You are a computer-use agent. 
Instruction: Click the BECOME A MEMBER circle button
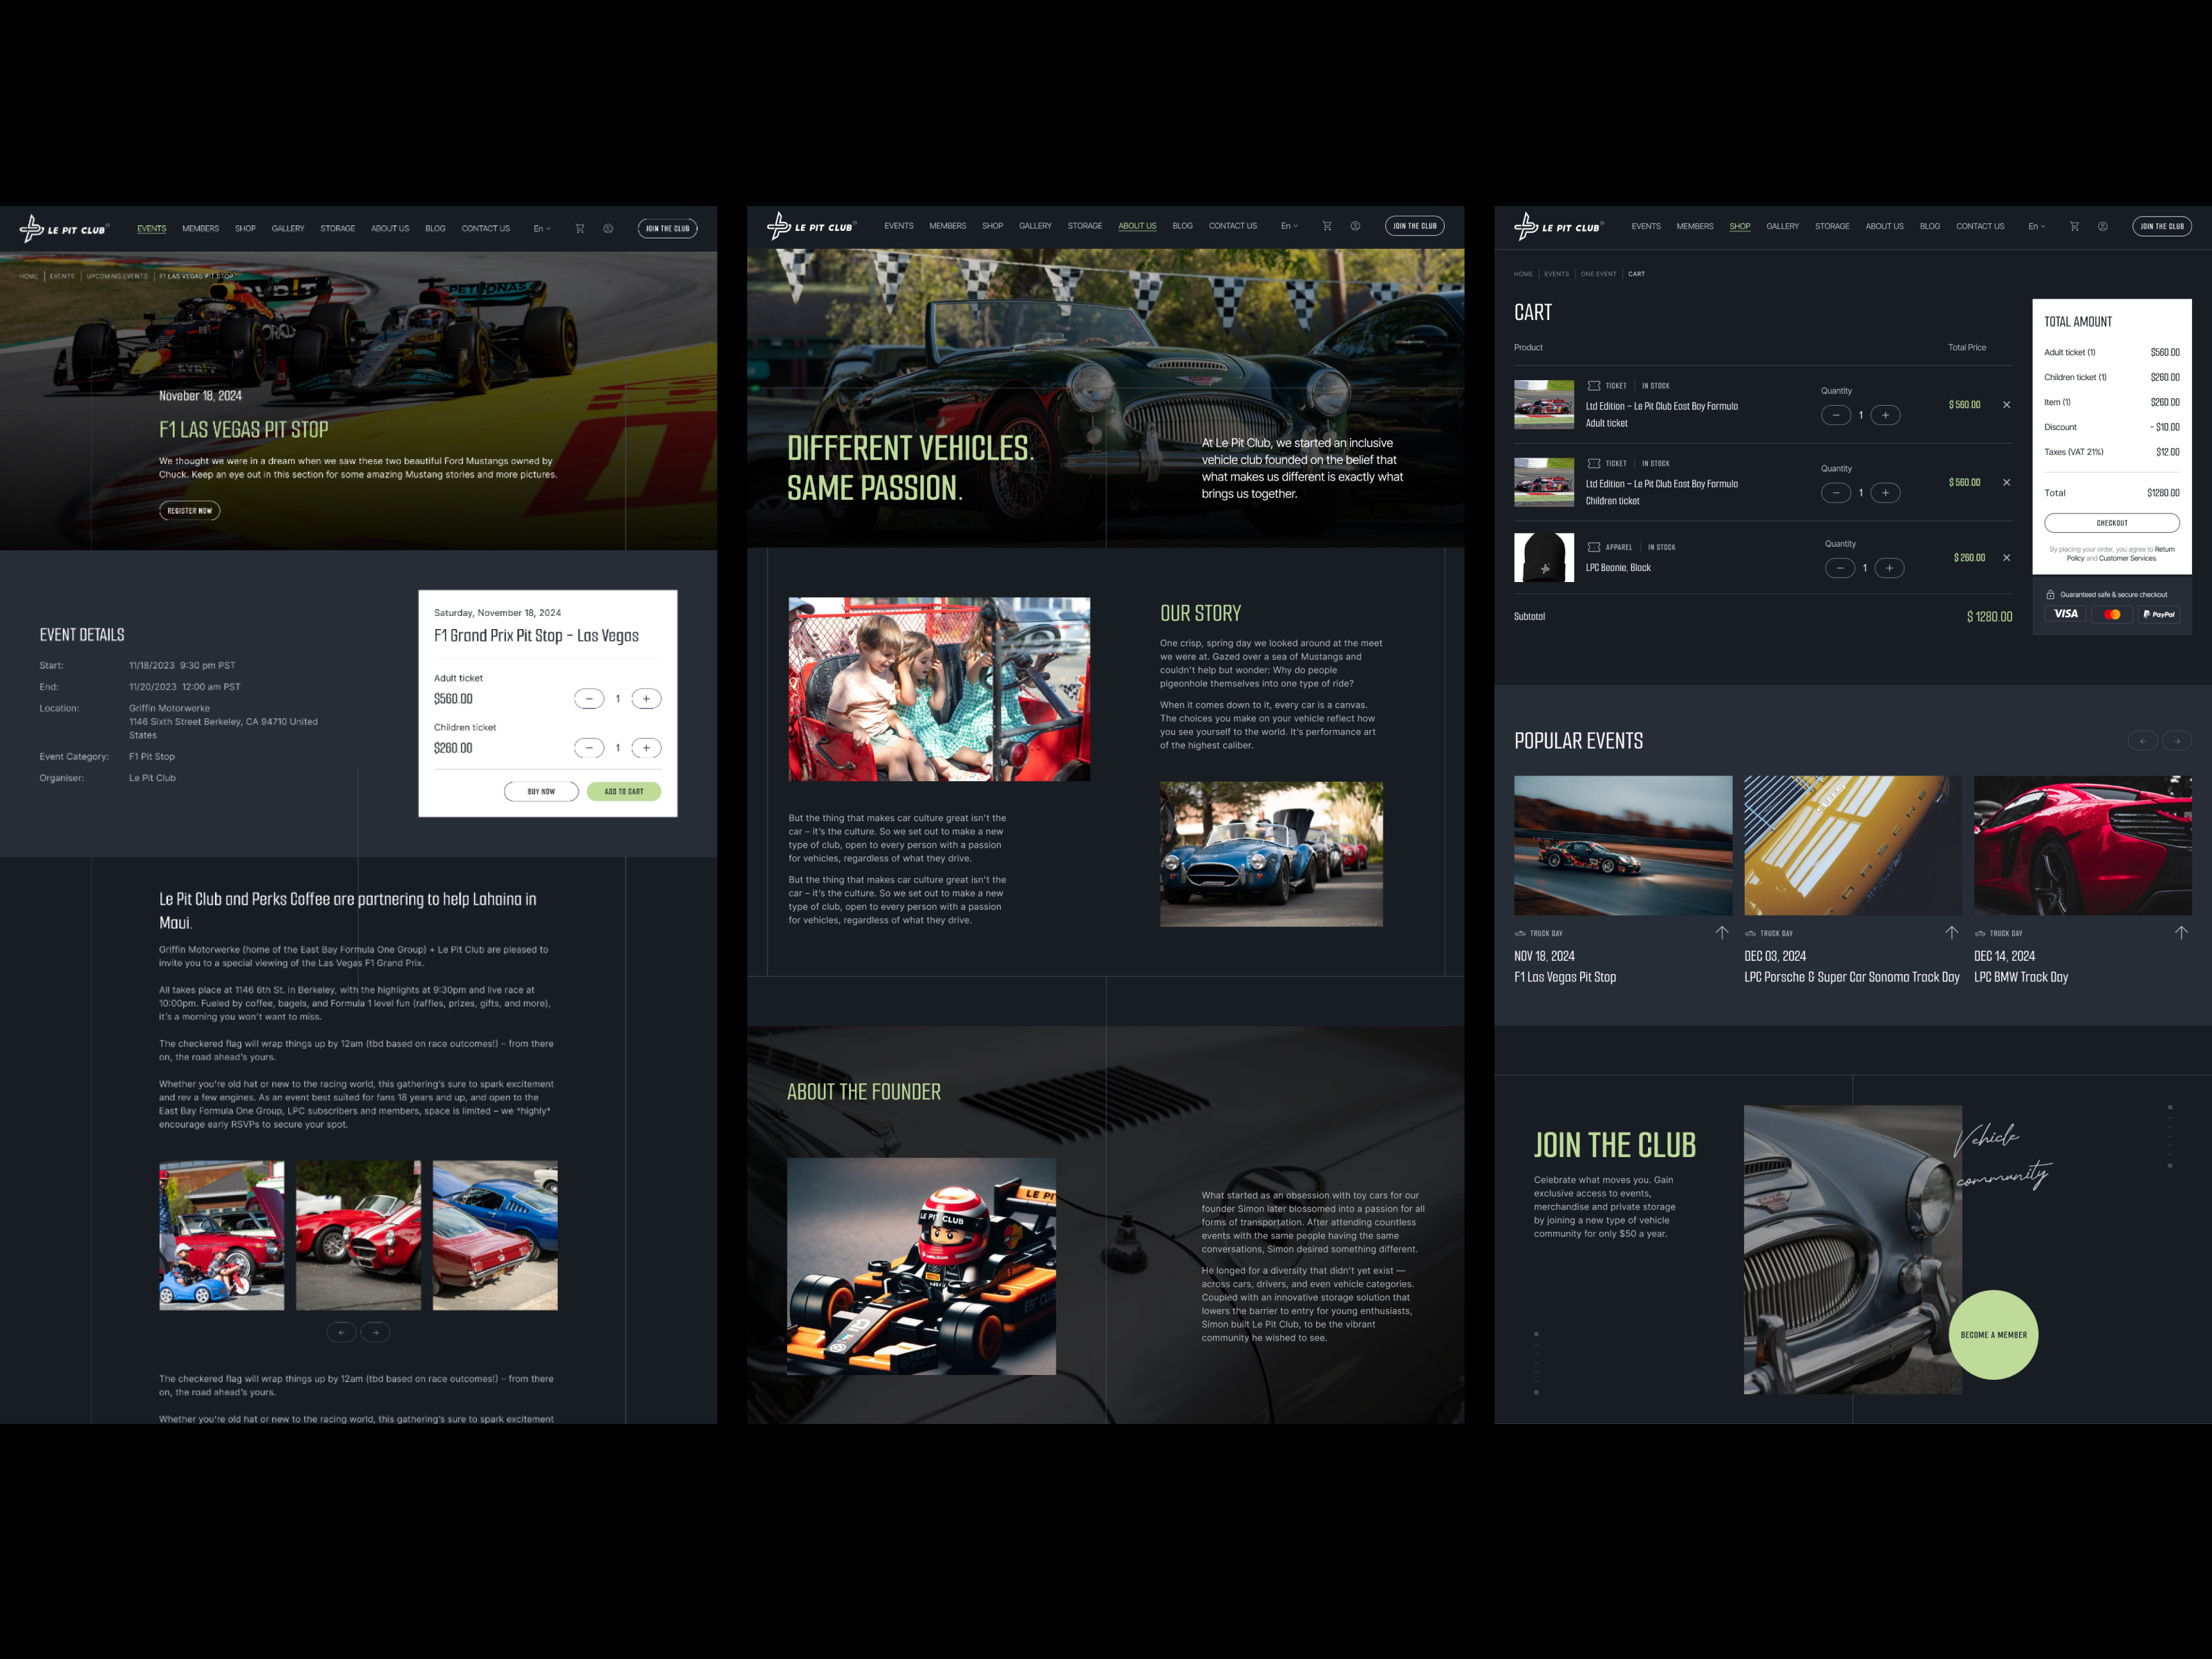pyautogui.click(x=1994, y=1335)
